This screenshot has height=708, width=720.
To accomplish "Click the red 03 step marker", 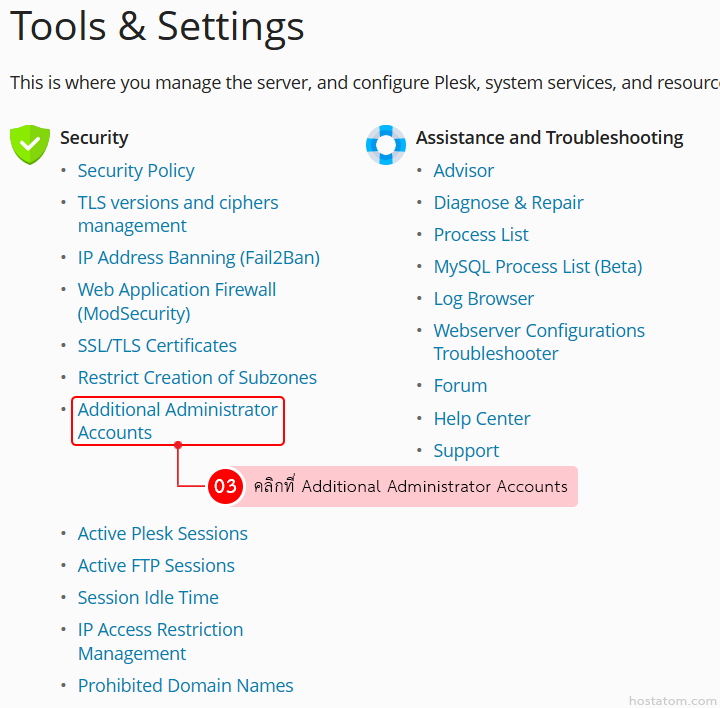I will [225, 487].
